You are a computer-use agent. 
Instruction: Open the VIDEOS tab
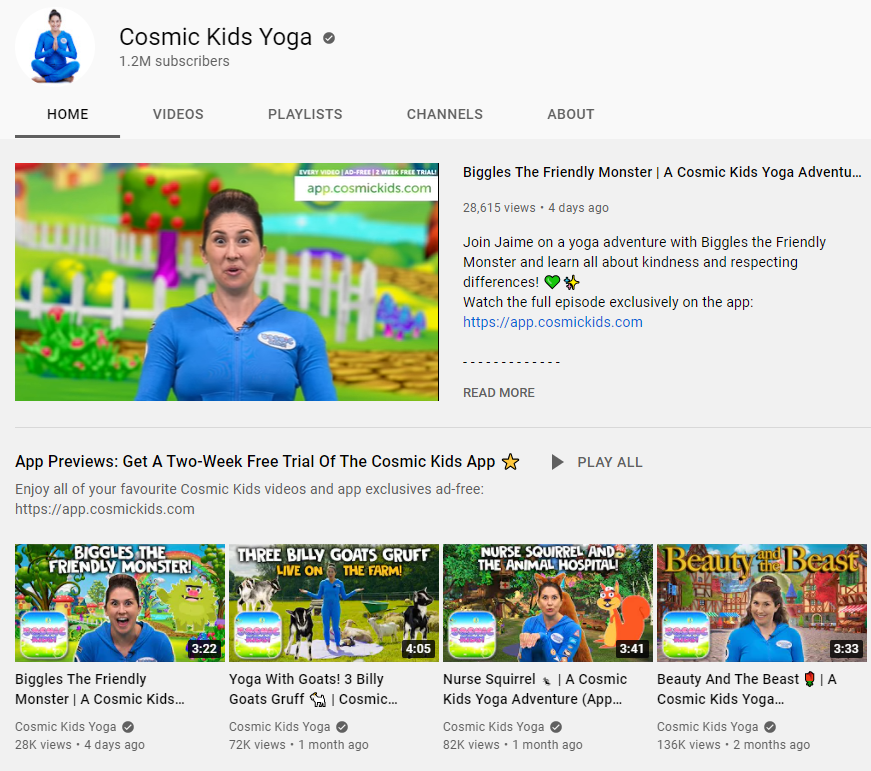click(x=178, y=114)
